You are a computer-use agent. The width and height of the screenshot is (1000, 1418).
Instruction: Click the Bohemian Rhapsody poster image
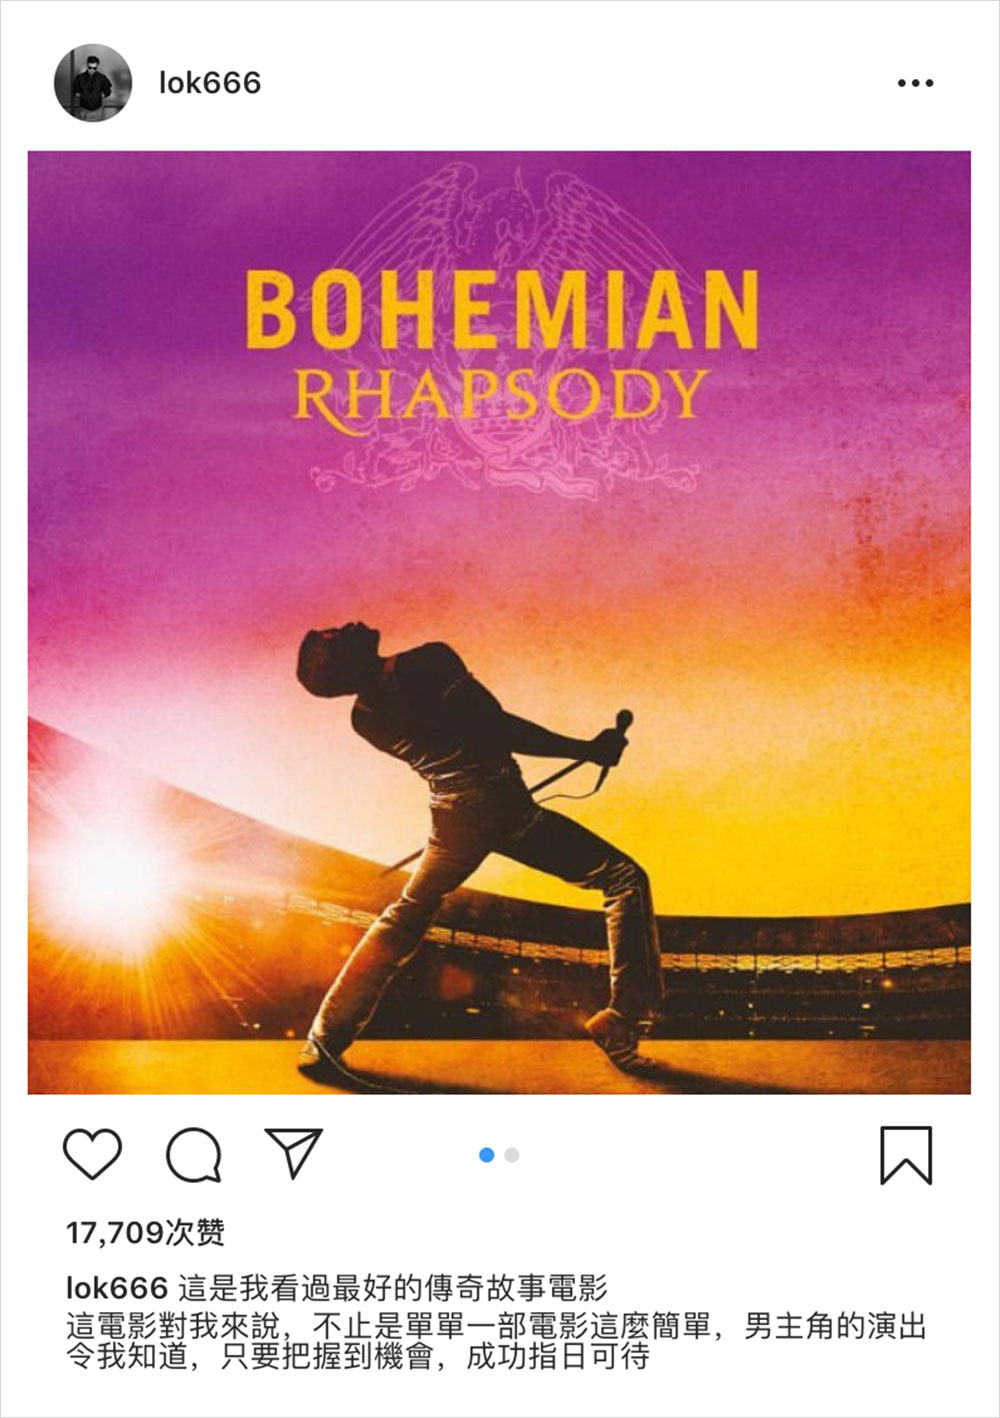499,622
